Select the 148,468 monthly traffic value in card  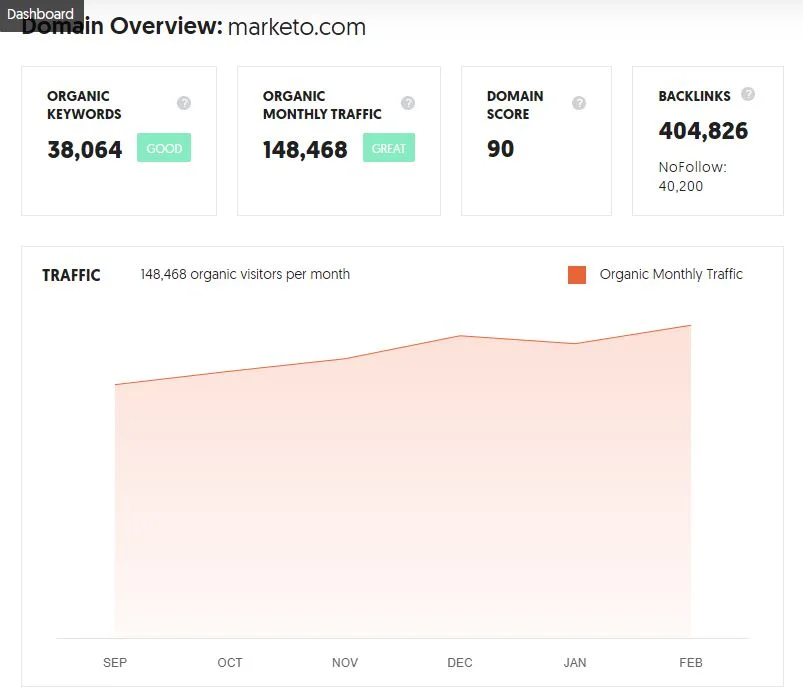coord(305,150)
